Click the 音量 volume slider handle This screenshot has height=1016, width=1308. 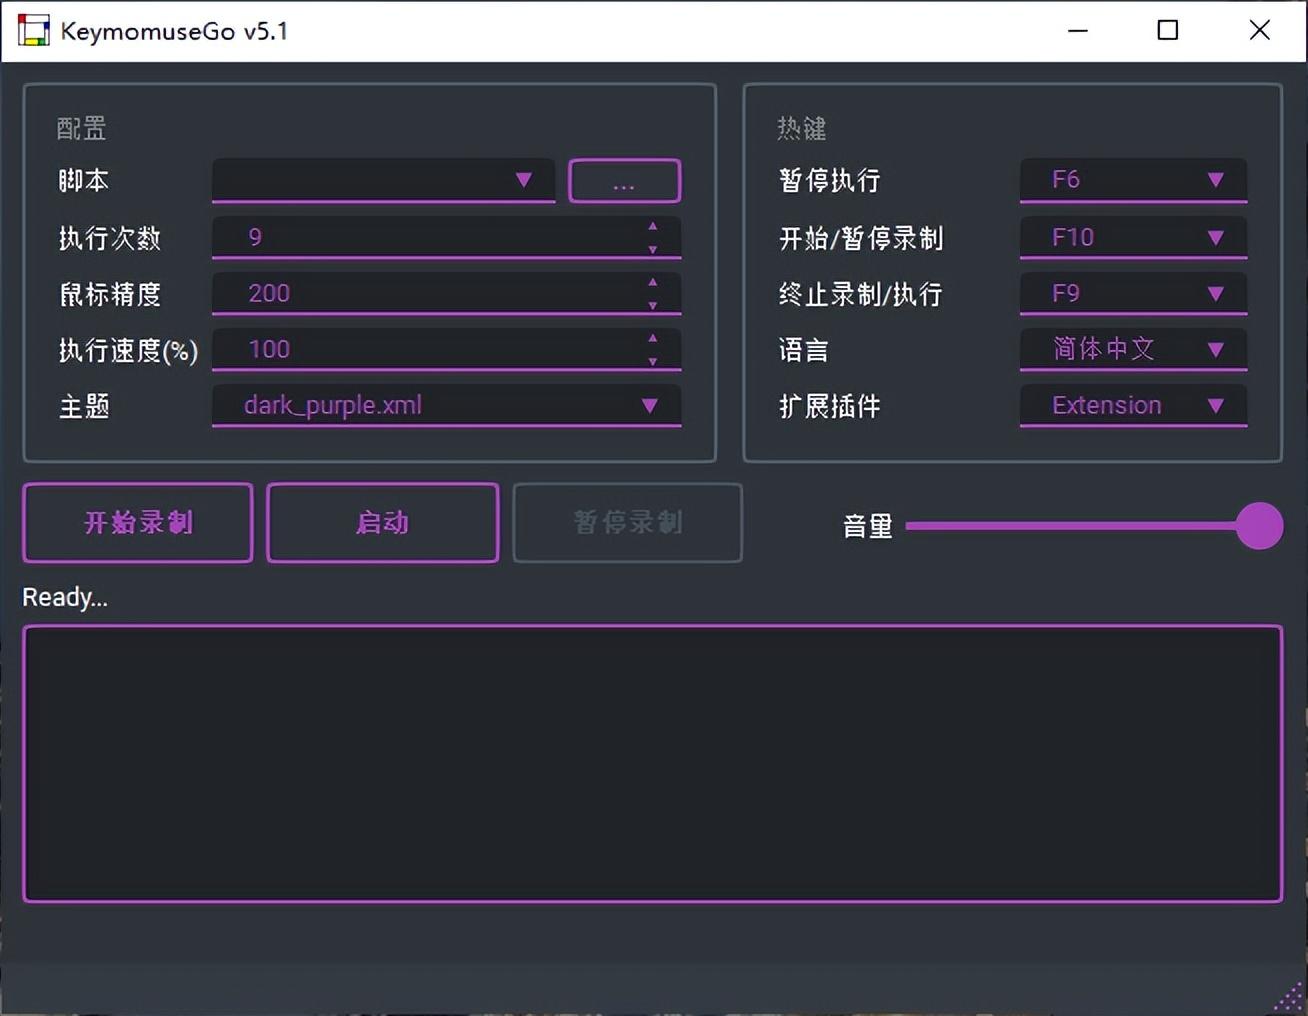click(x=1259, y=526)
